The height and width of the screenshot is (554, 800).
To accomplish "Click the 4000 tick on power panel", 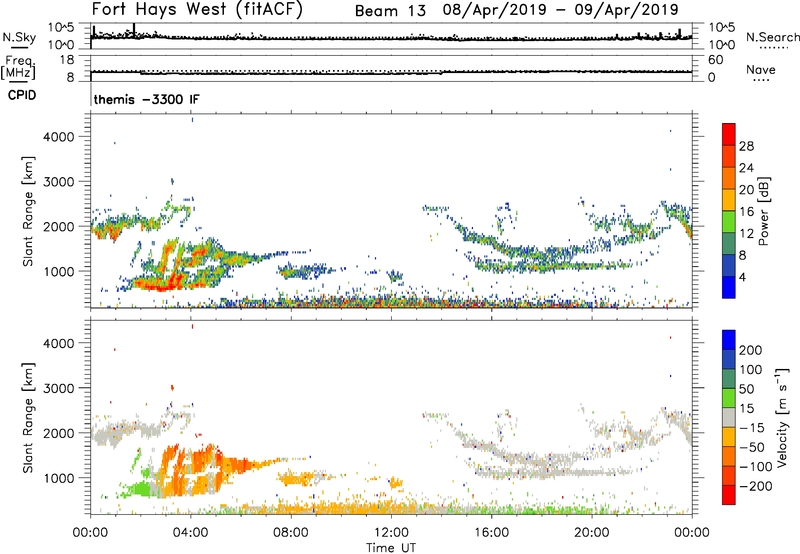I will point(59,137).
